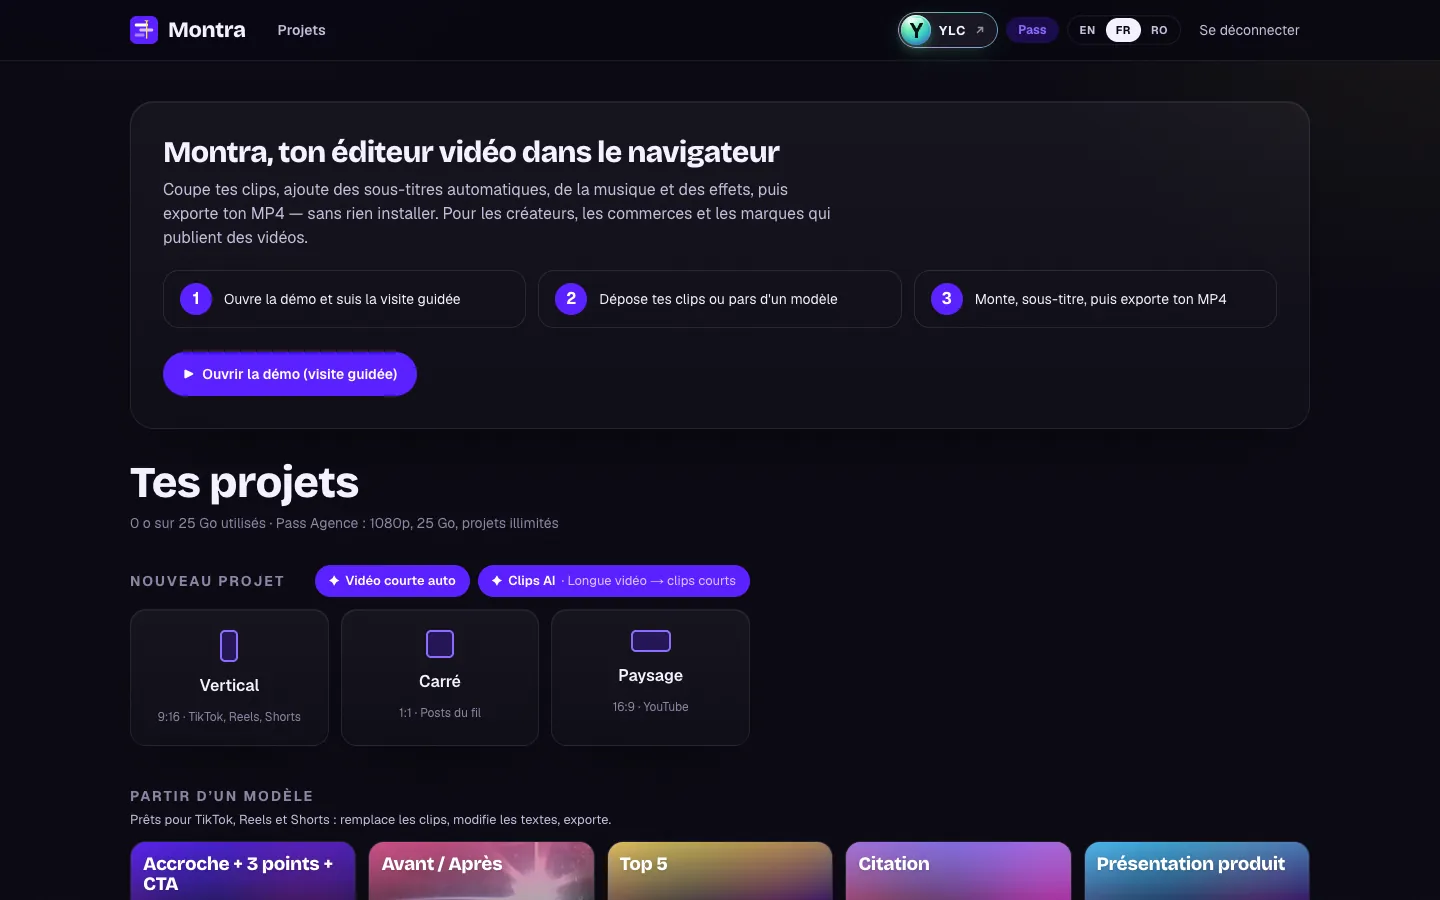Click the sparkle icon on Vidéo courte auto
Viewport: 1440px width, 900px height.
point(334,581)
